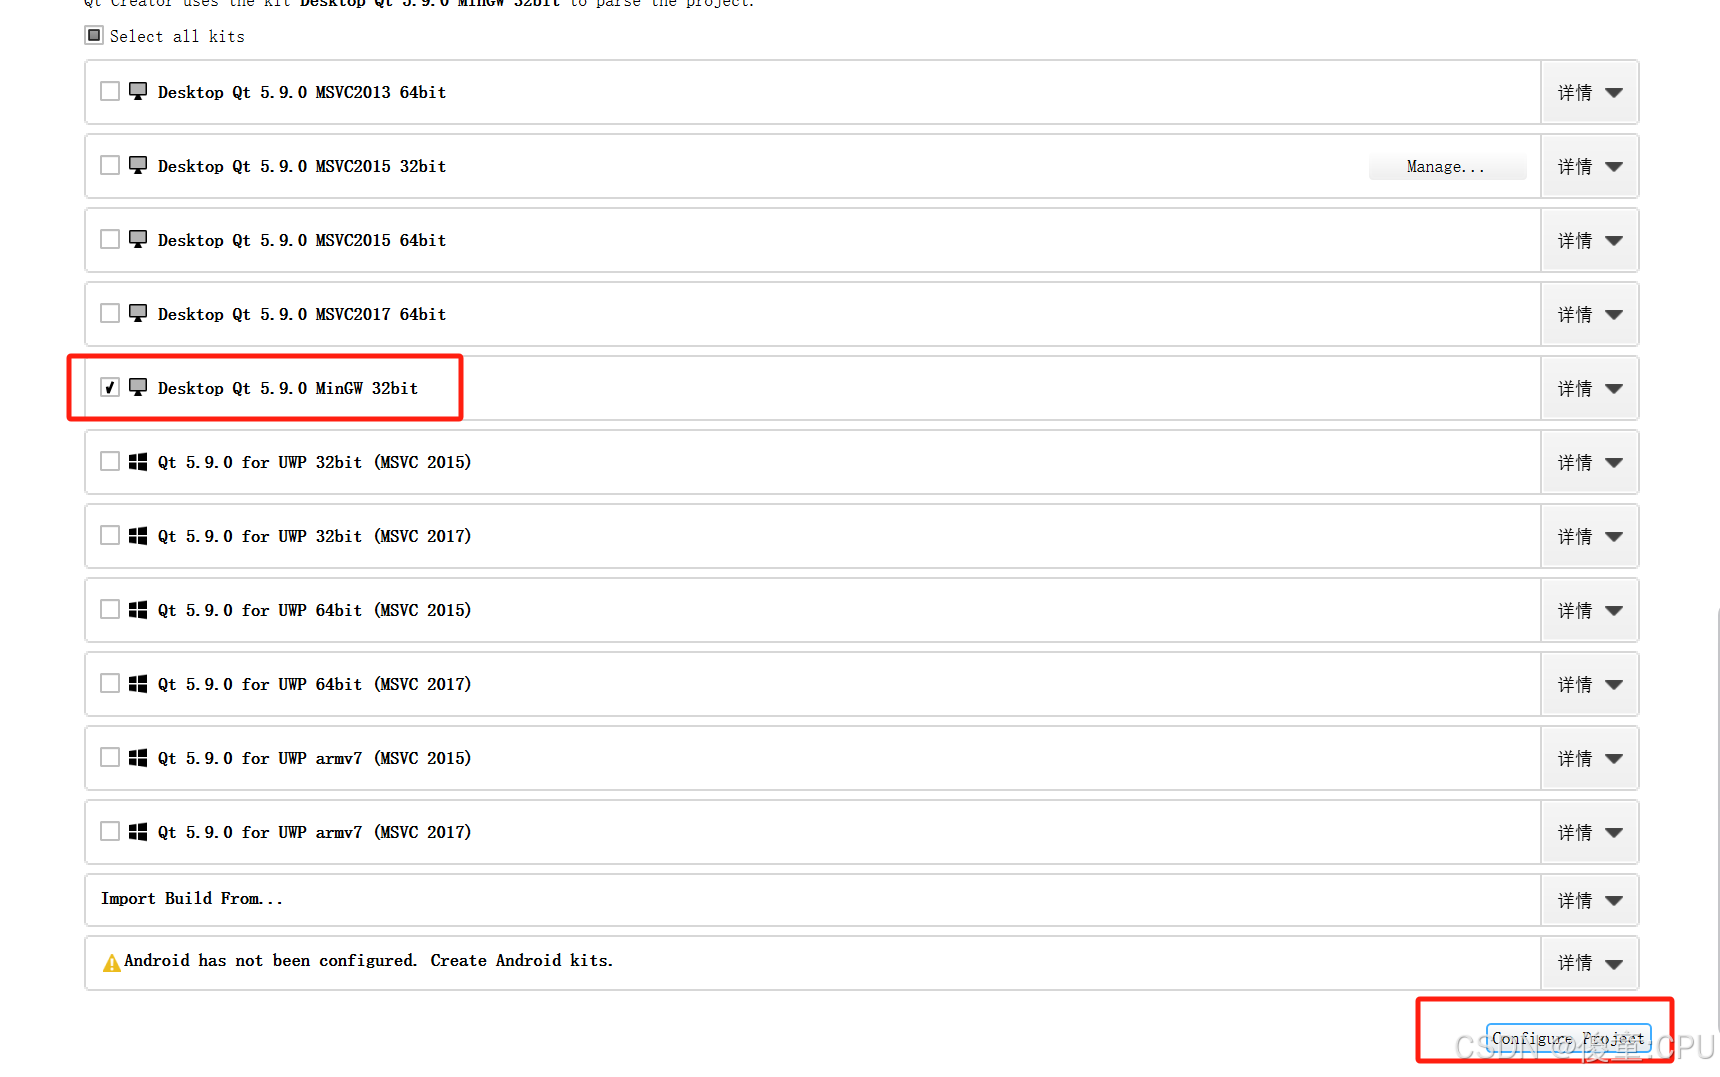Expand details for MSVC2015 32bit kit
1720x1077 pixels.
click(1589, 166)
